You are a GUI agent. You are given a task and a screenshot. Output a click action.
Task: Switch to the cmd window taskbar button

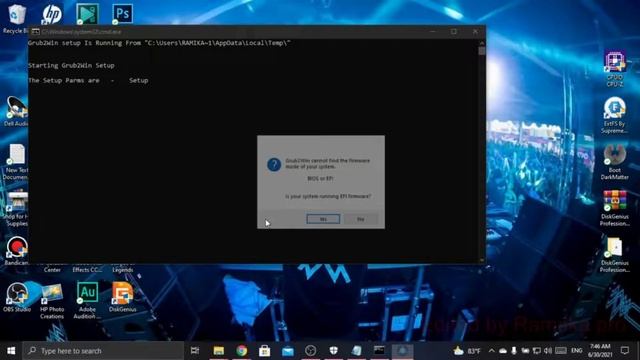coord(379,351)
